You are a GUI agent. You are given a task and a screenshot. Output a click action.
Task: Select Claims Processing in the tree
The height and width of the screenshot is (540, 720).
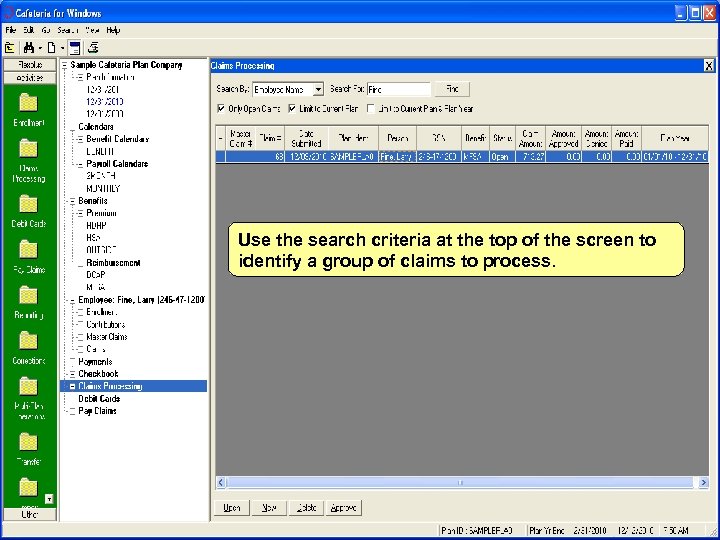click(110, 386)
